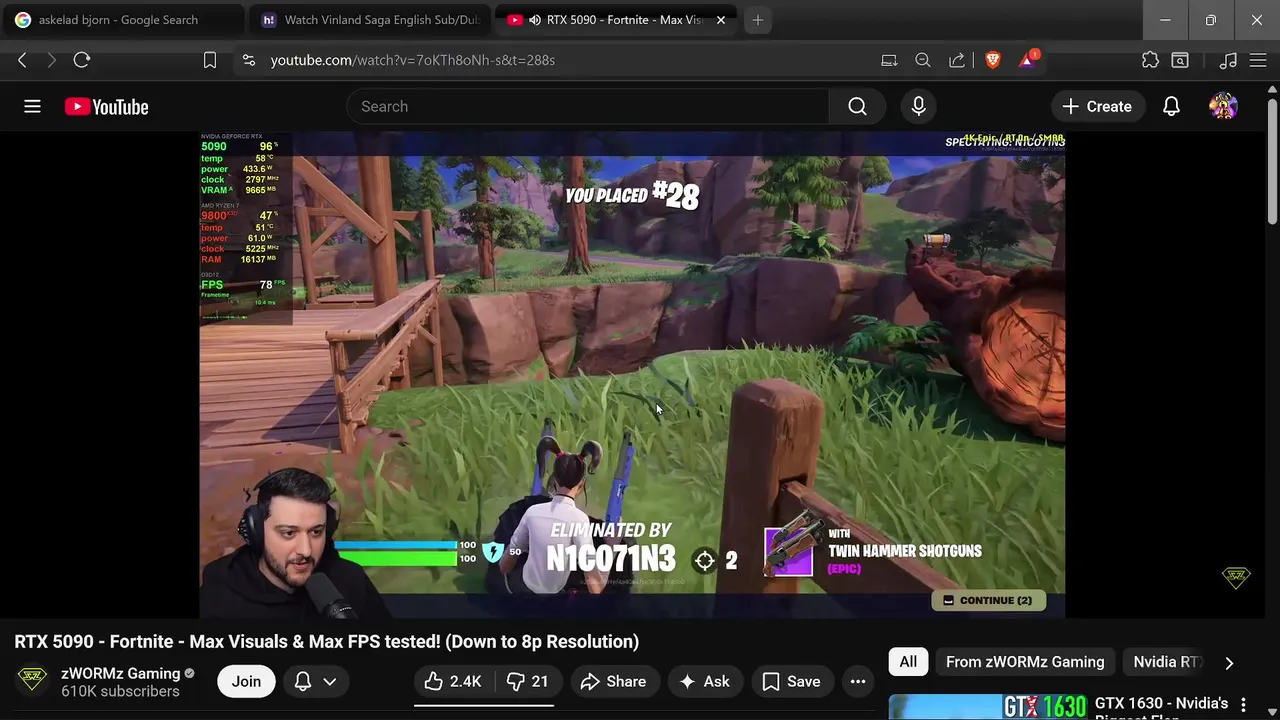Viewport: 1280px width, 720px height.
Task: Focus the YouTube search field
Action: tap(587, 106)
